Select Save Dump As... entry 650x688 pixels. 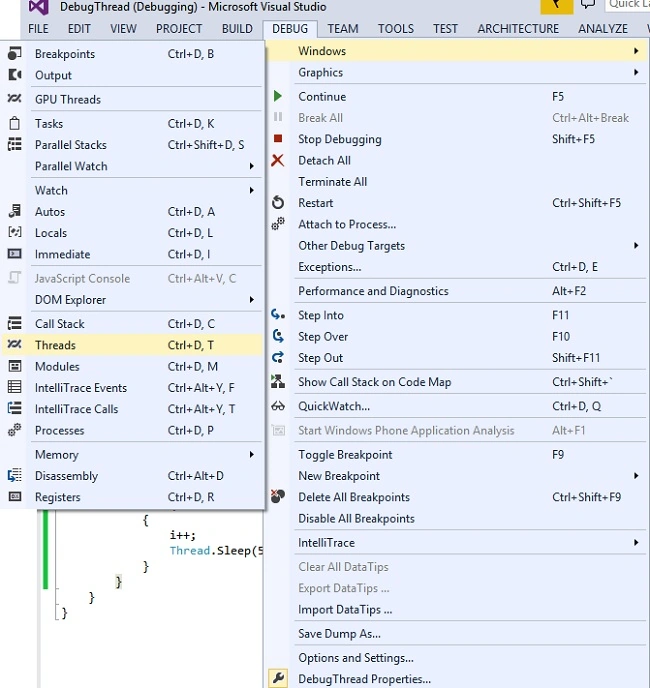pyautogui.click(x=456, y=634)
